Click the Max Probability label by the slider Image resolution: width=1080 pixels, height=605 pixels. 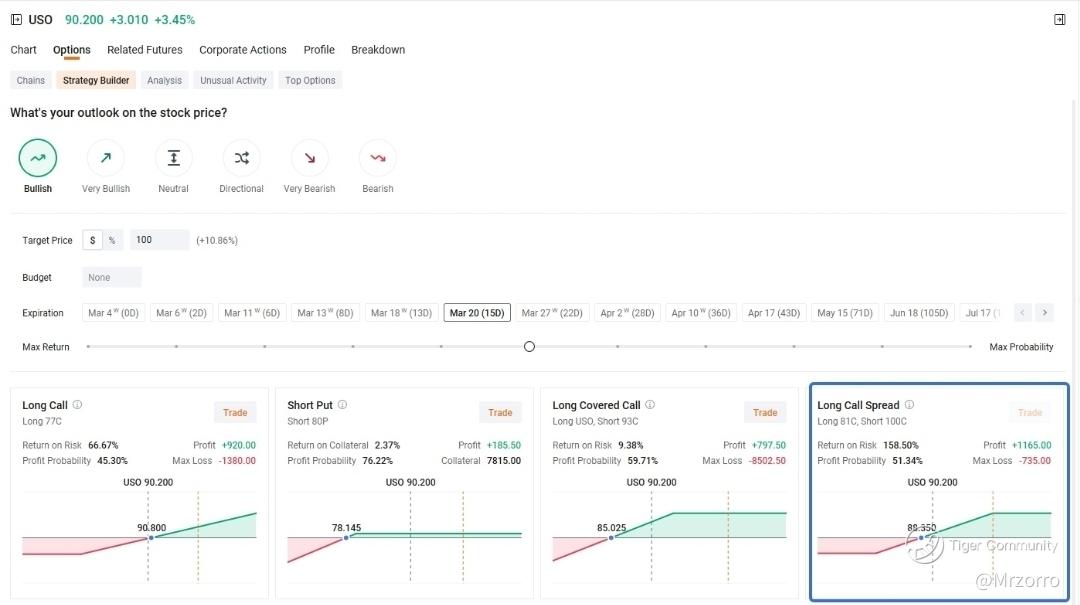click(x=1021, y=347)
